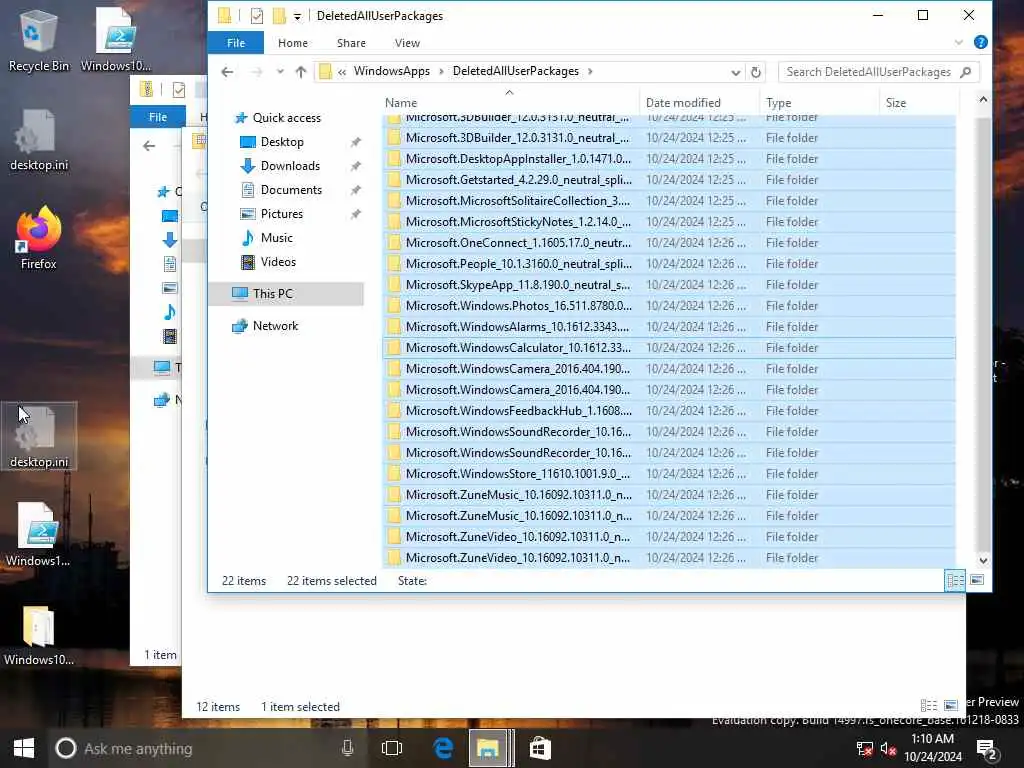The width and height of the screenshot is (1024, 768).
Task: Refresh the DeletedAllUserPackages folder view
Action: point(756,72)
